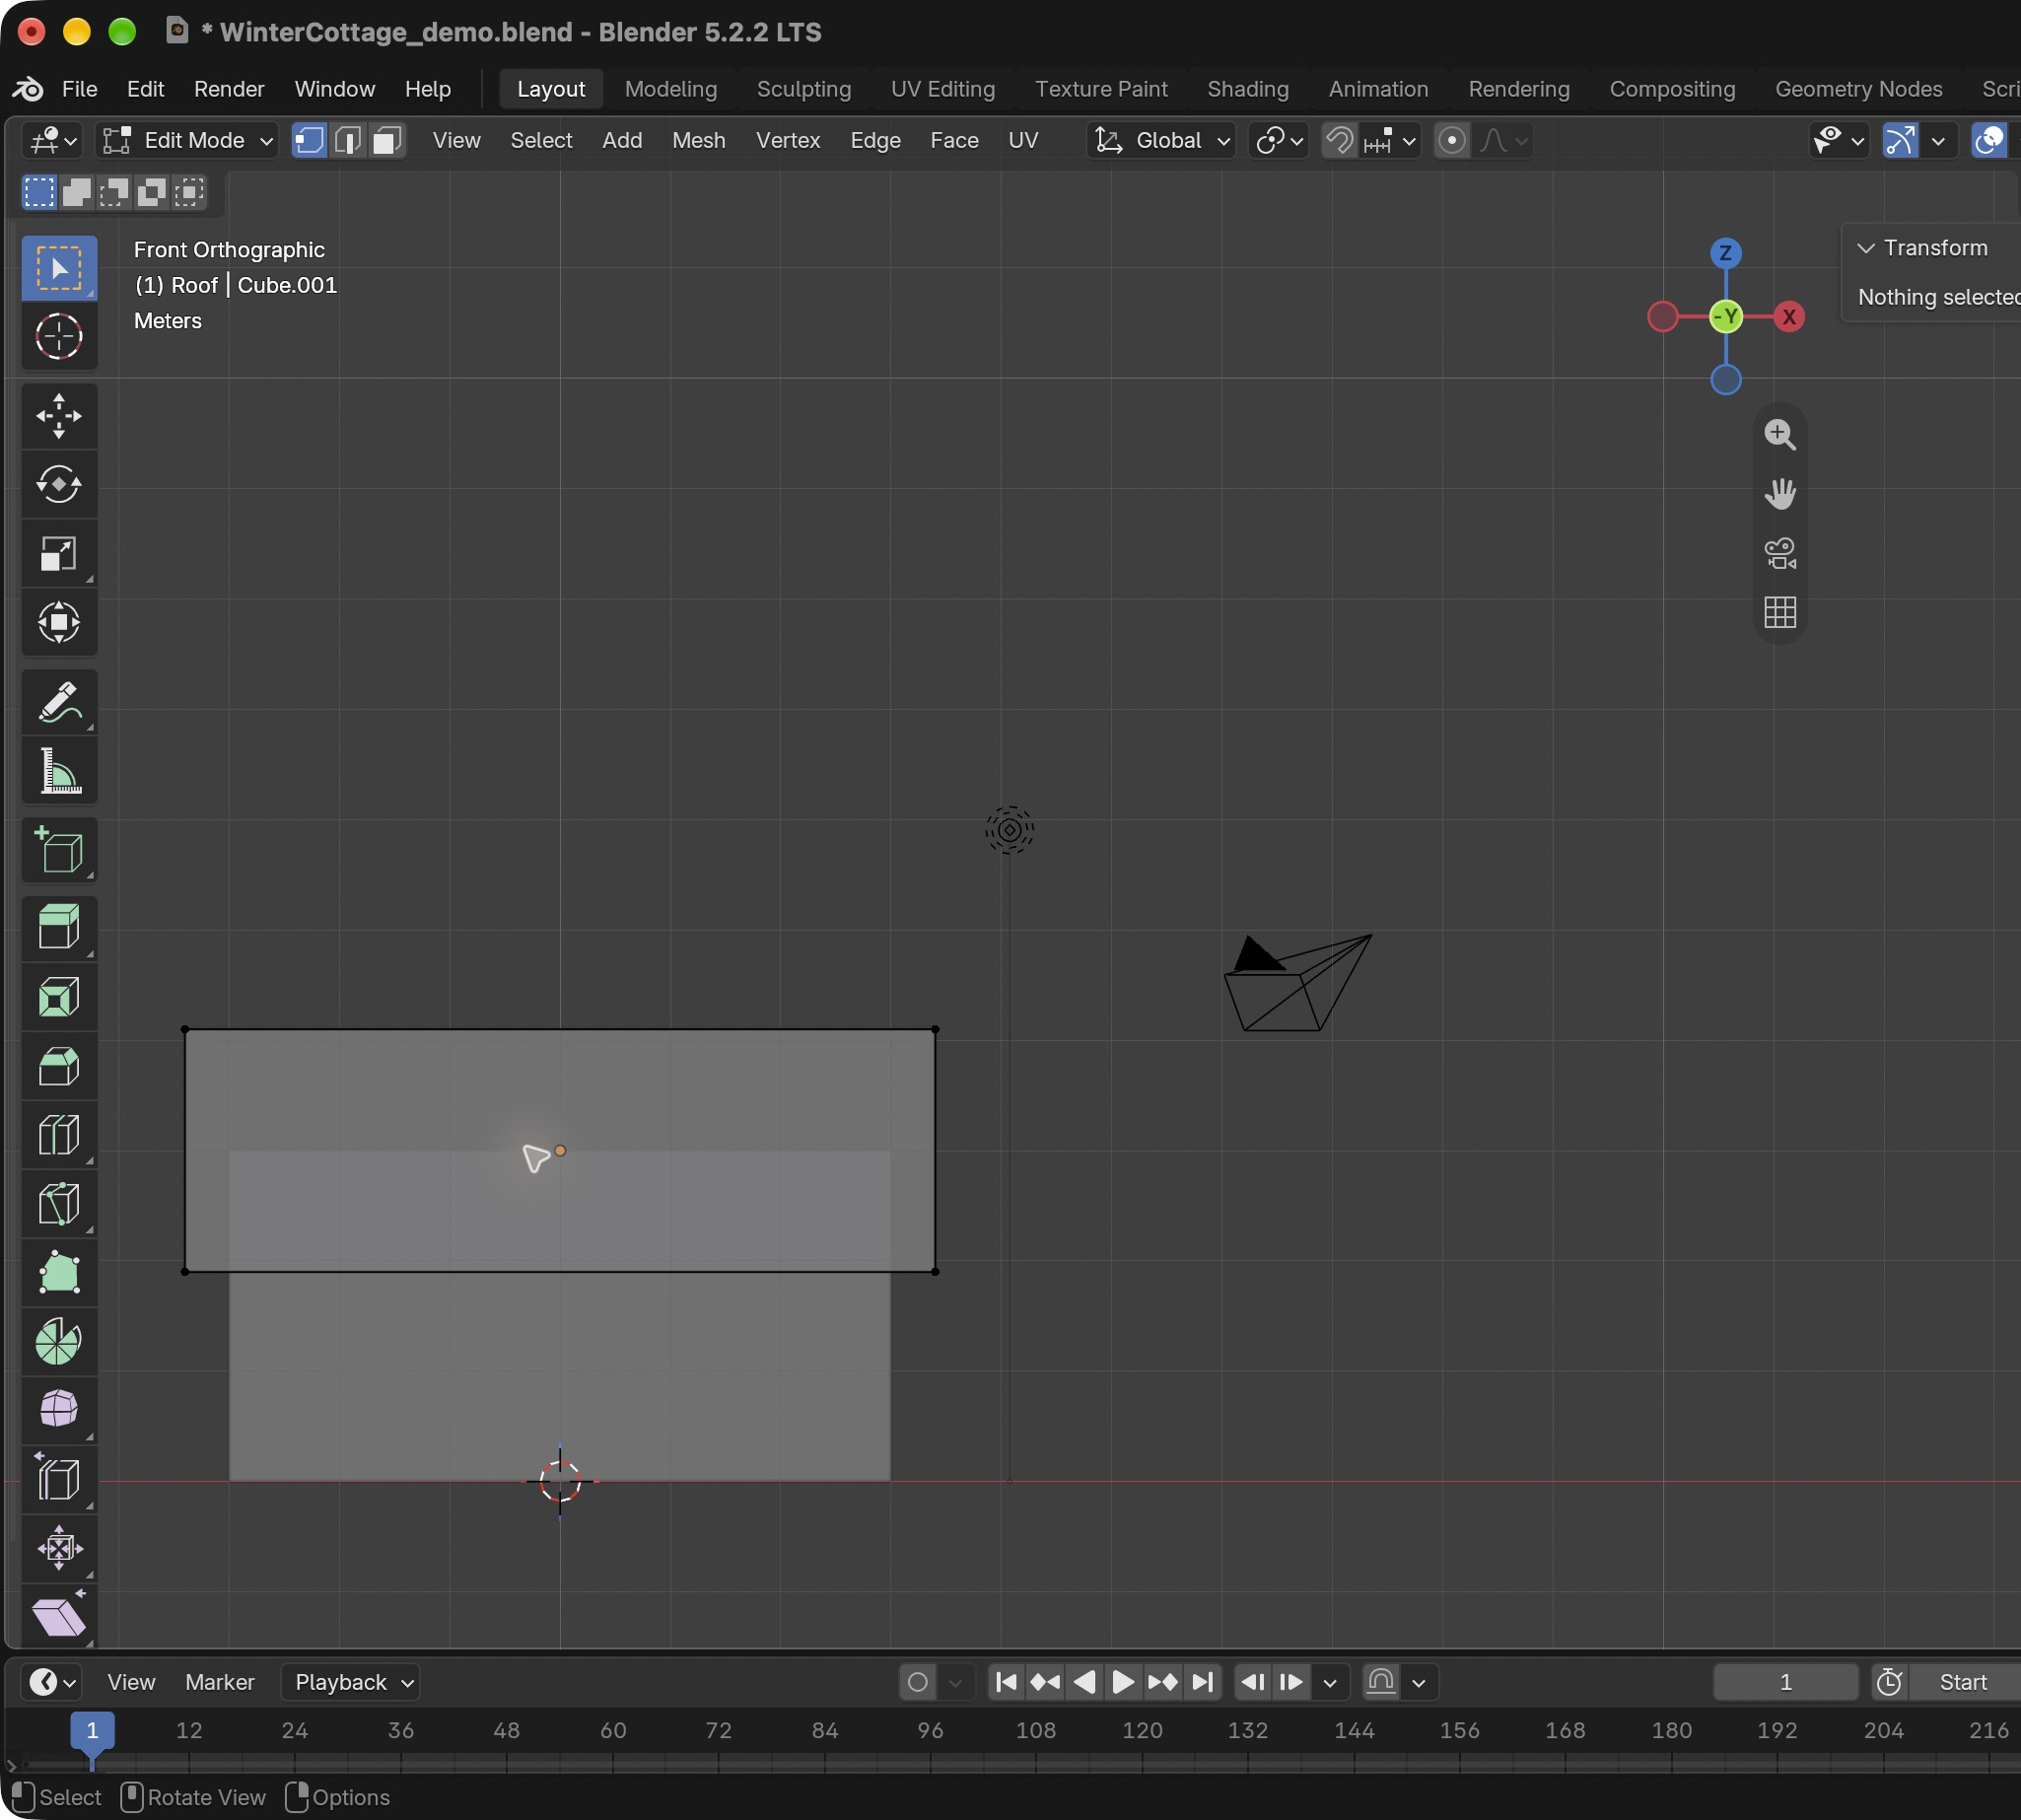Switch to the Modeling workspace tab
Viewport: 2021px width, 1820px height.
(671, 89)
